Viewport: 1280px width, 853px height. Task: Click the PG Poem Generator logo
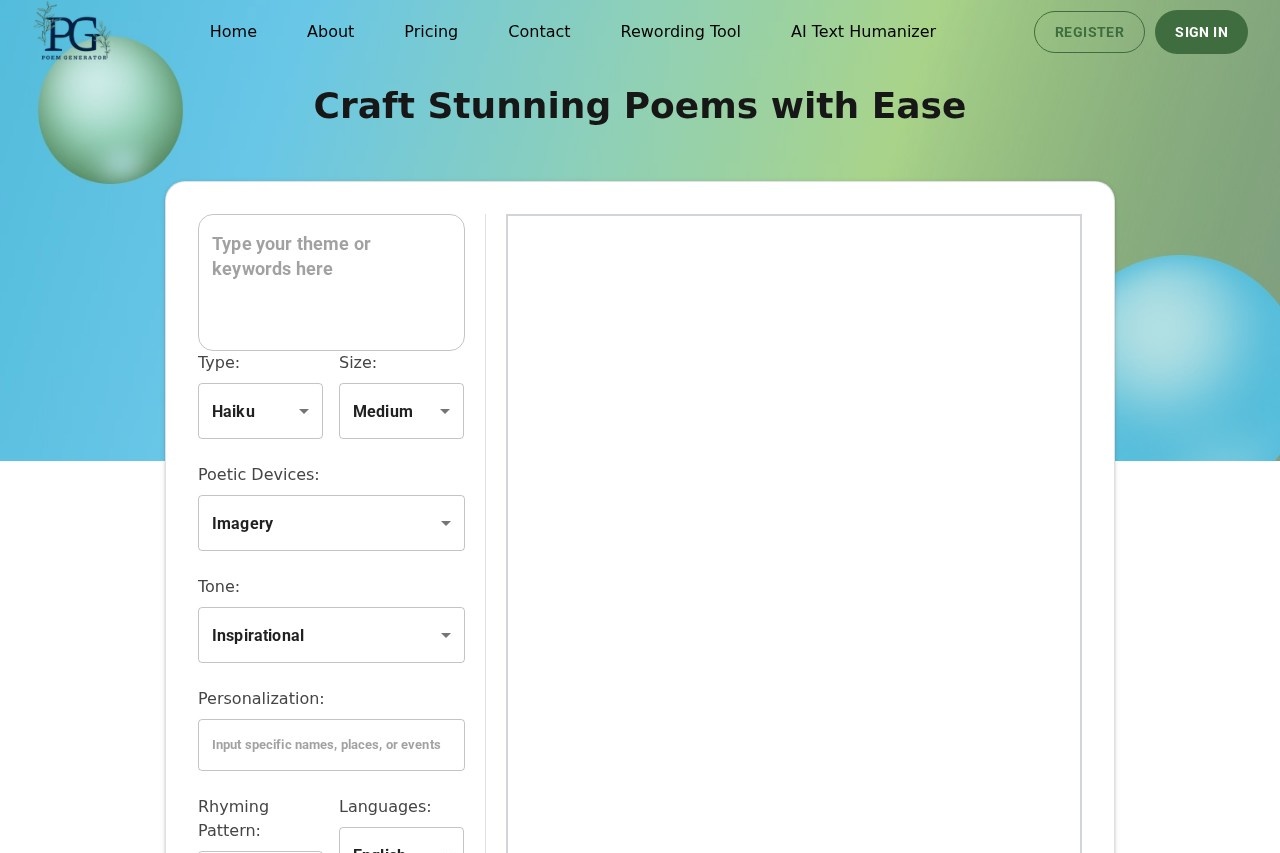[x=72, y=32]
